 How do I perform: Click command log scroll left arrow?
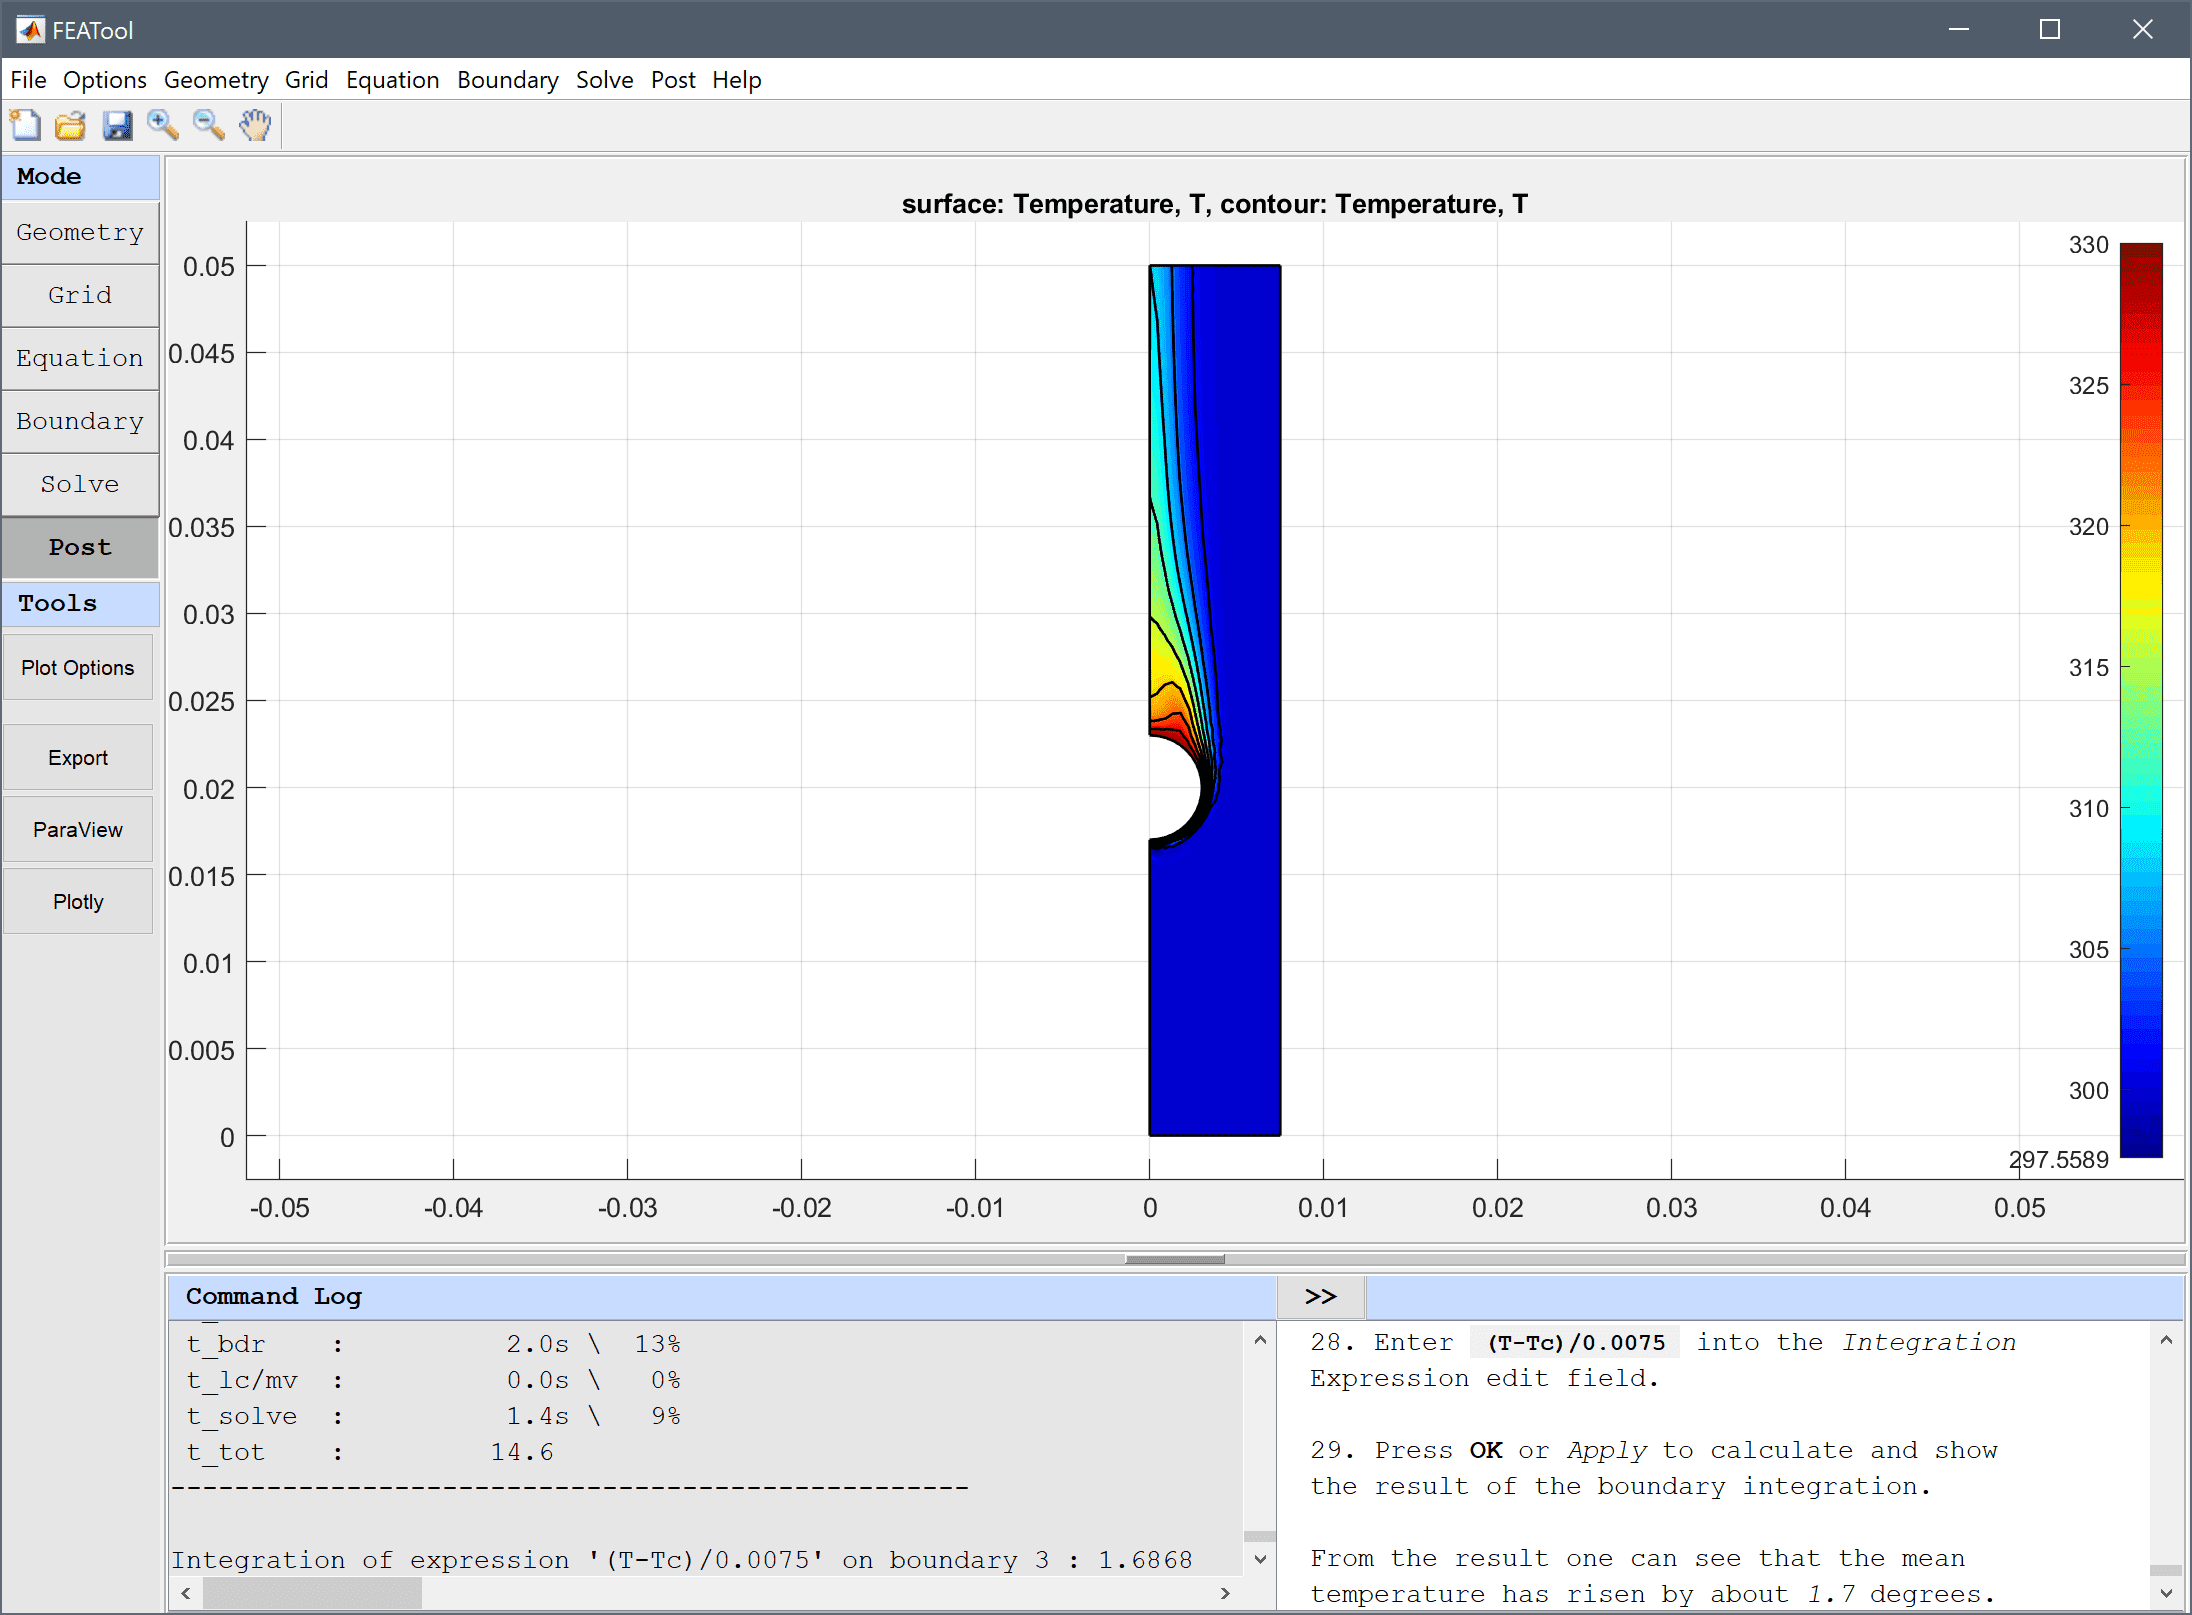[x=186, y=1593]
